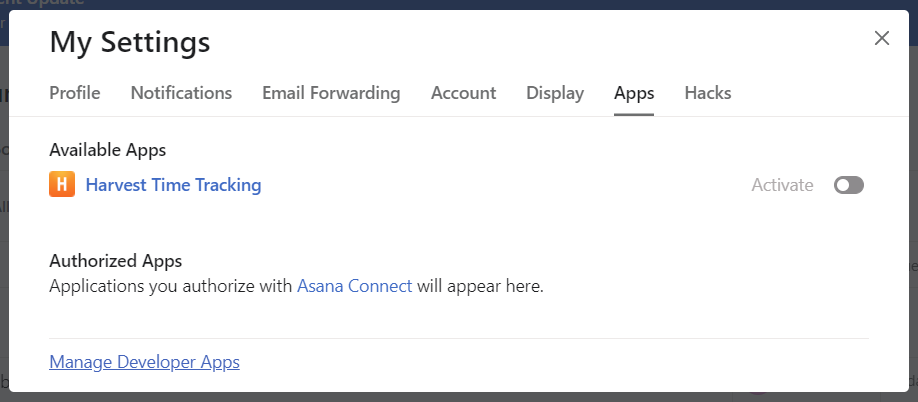Click the "Applications you authorize with" text

[170, 286]
